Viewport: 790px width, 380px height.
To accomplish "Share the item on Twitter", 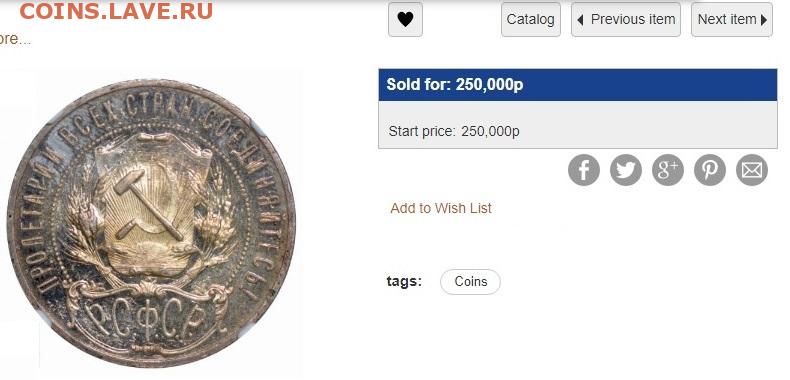I will click(626, 170).
